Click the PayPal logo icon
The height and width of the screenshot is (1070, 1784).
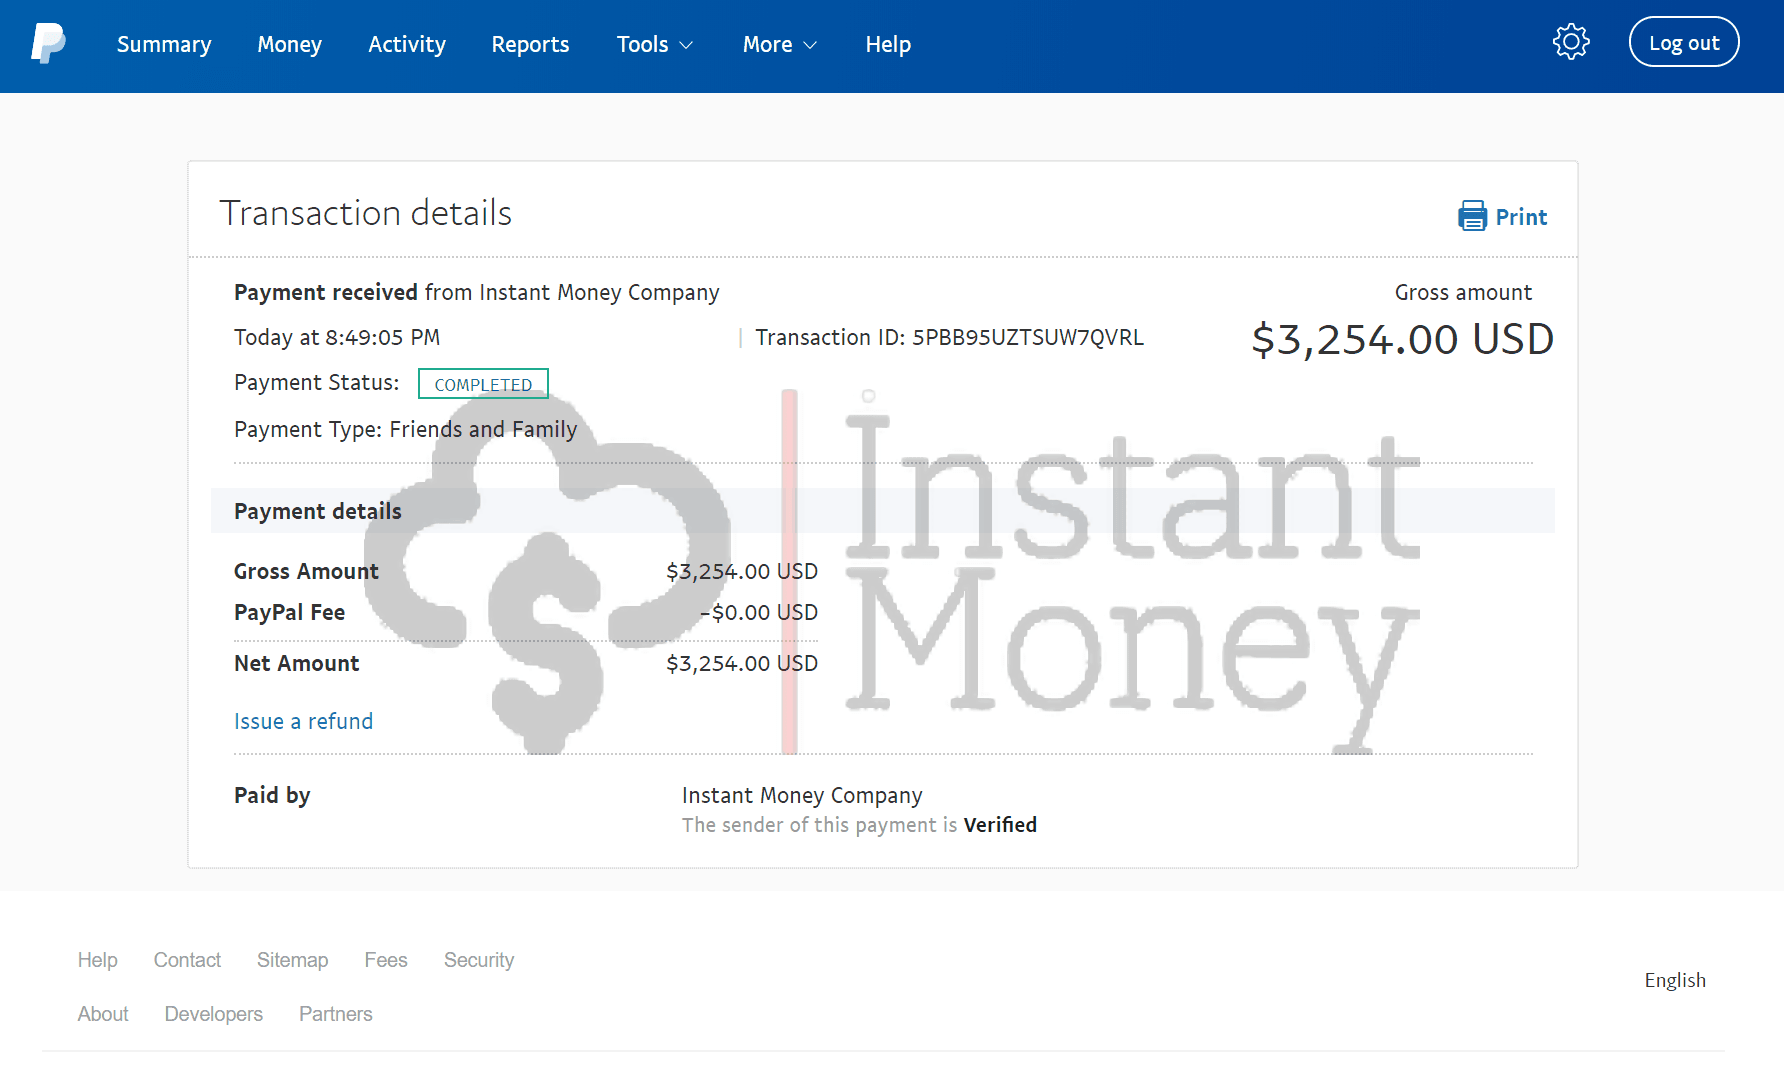point(48,44)
